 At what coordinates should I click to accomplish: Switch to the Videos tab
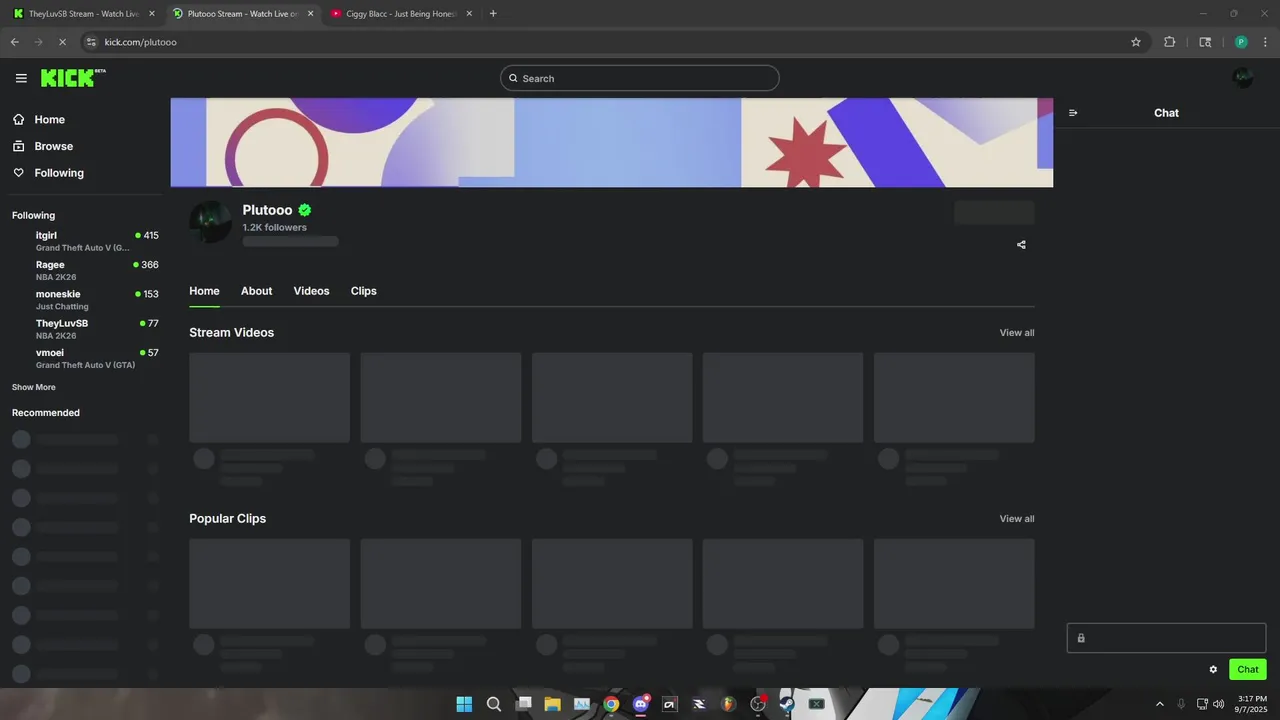[x=311, y=291]
